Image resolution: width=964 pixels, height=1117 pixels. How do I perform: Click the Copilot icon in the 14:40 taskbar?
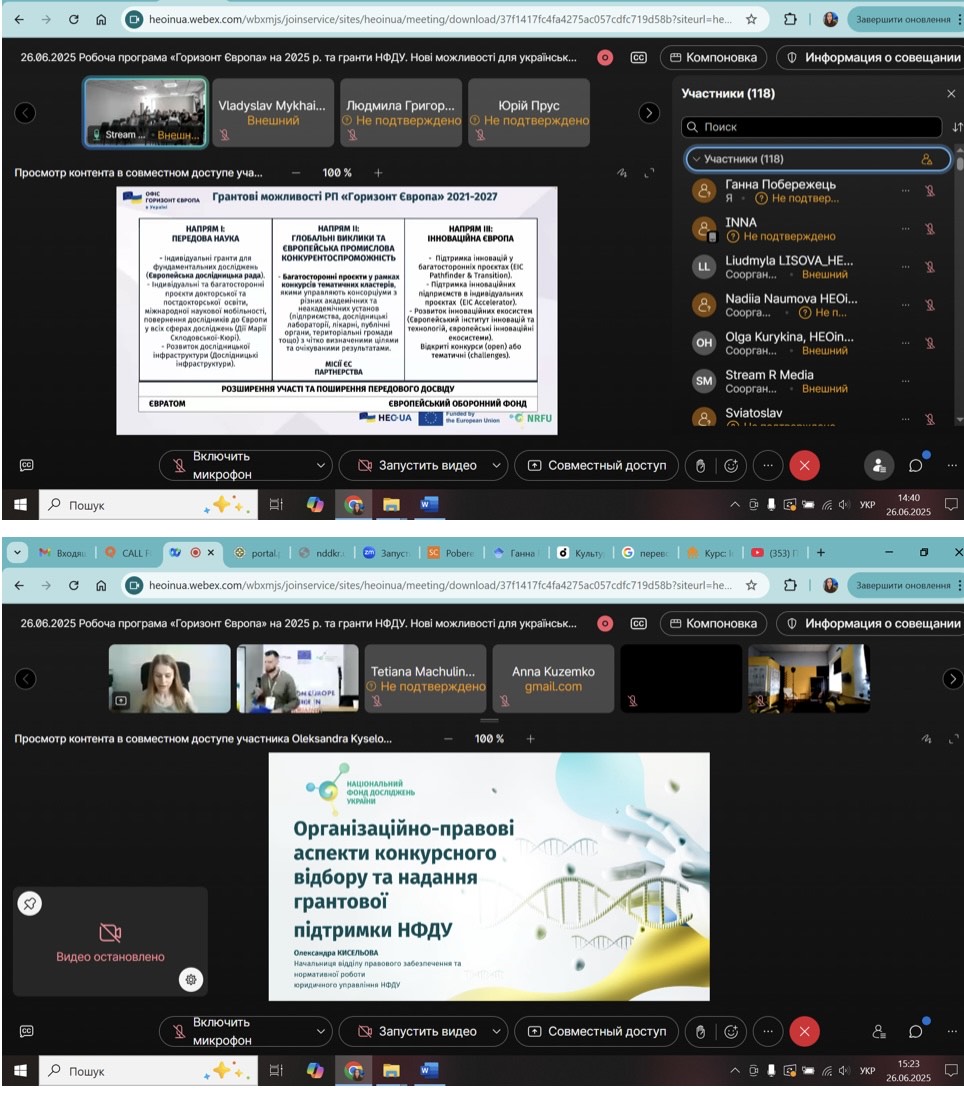click(x=315, y=505)
